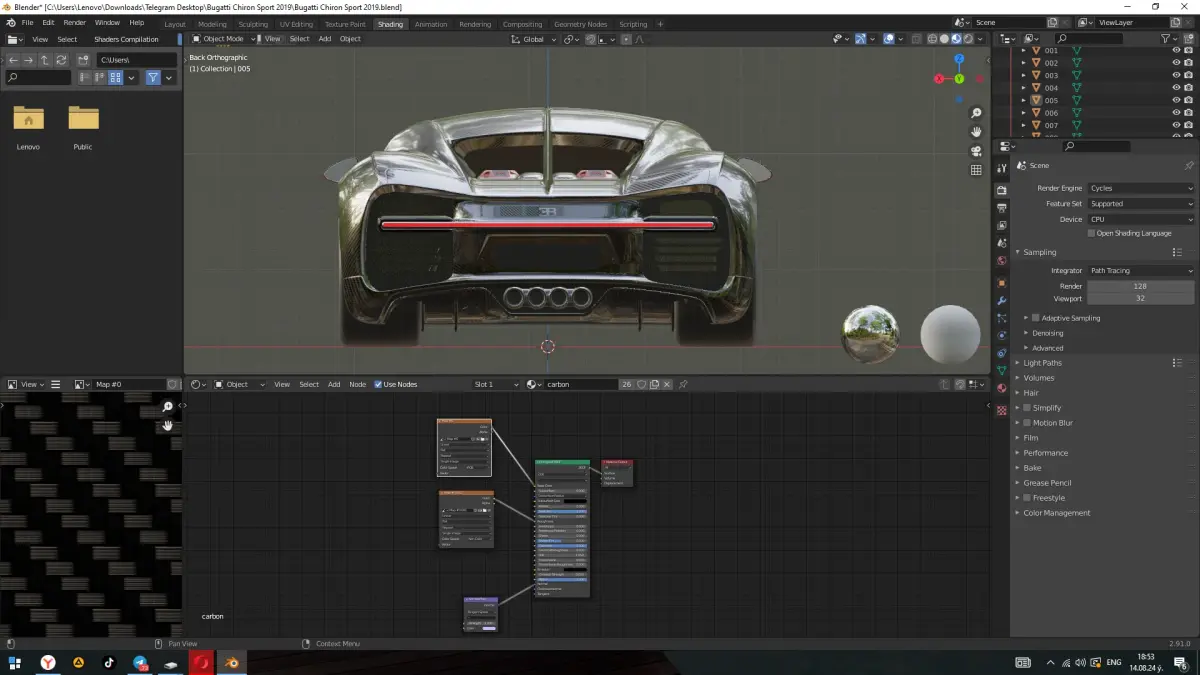1200x675 pixels.
Task: Select wireframe viewport shading
Action: pos(932,39)
